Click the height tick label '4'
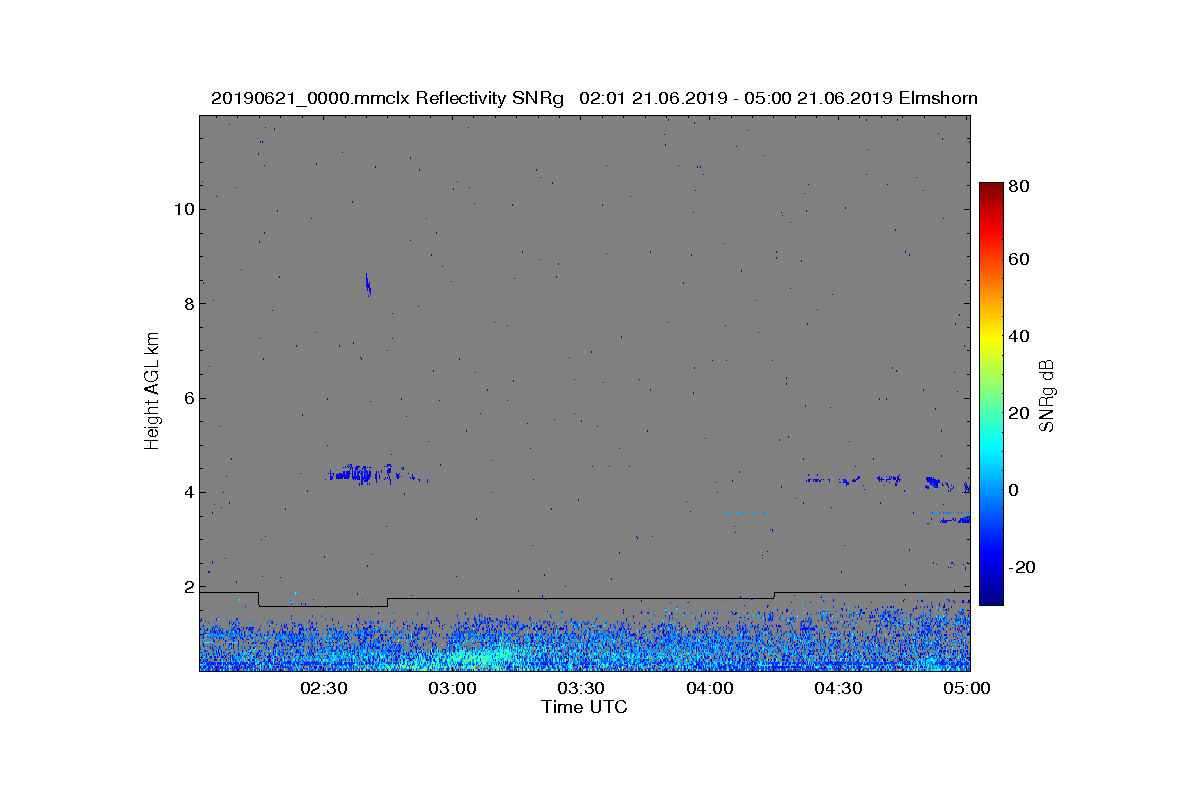The width and height of the screenshot is (1200, 800). tap(188, 492)
